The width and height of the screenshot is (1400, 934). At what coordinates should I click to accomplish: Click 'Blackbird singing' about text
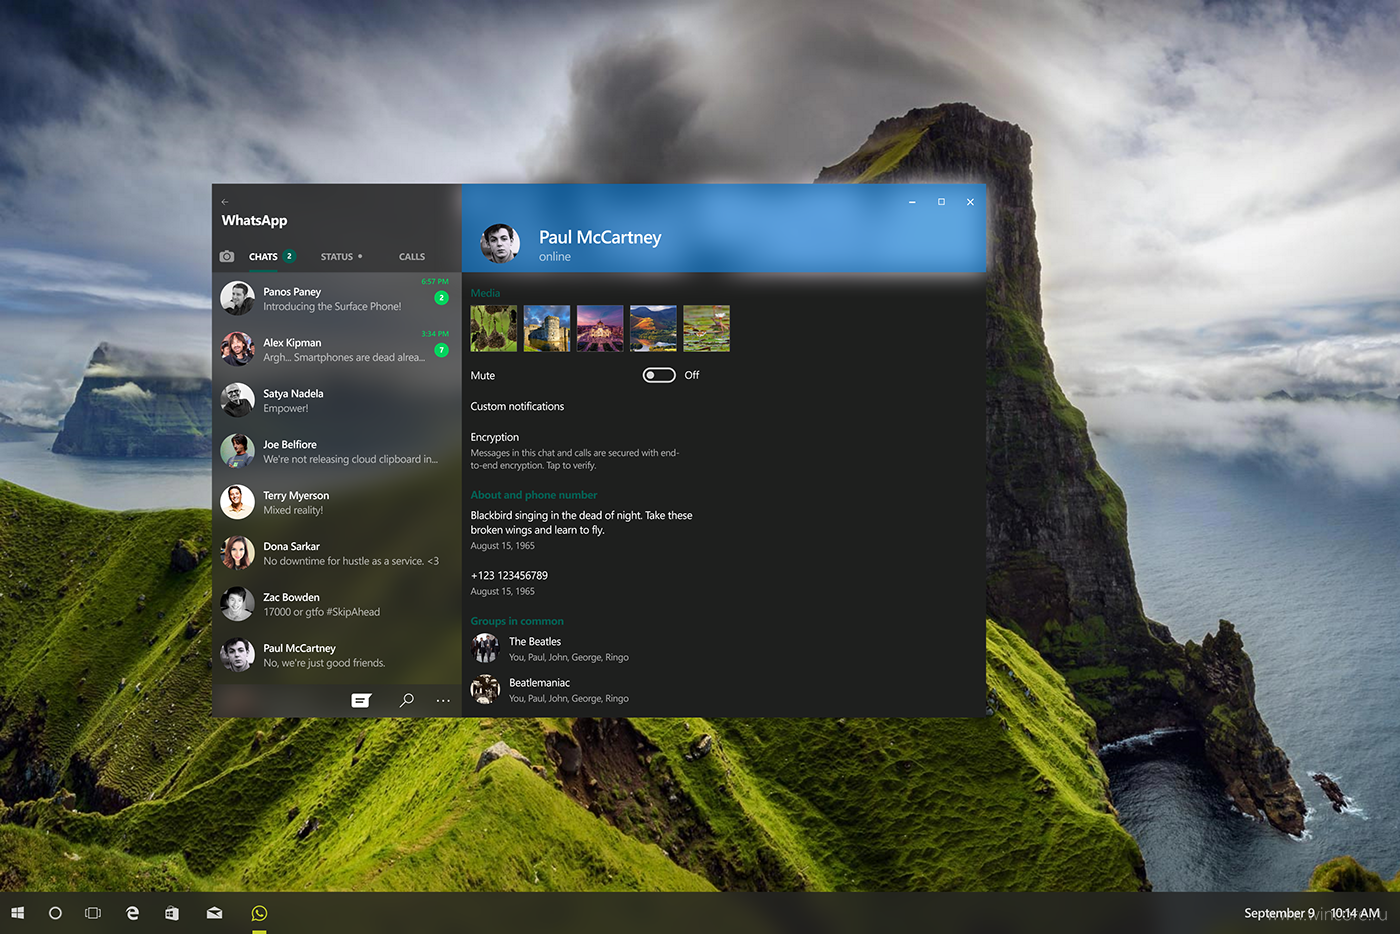point(581,522)
